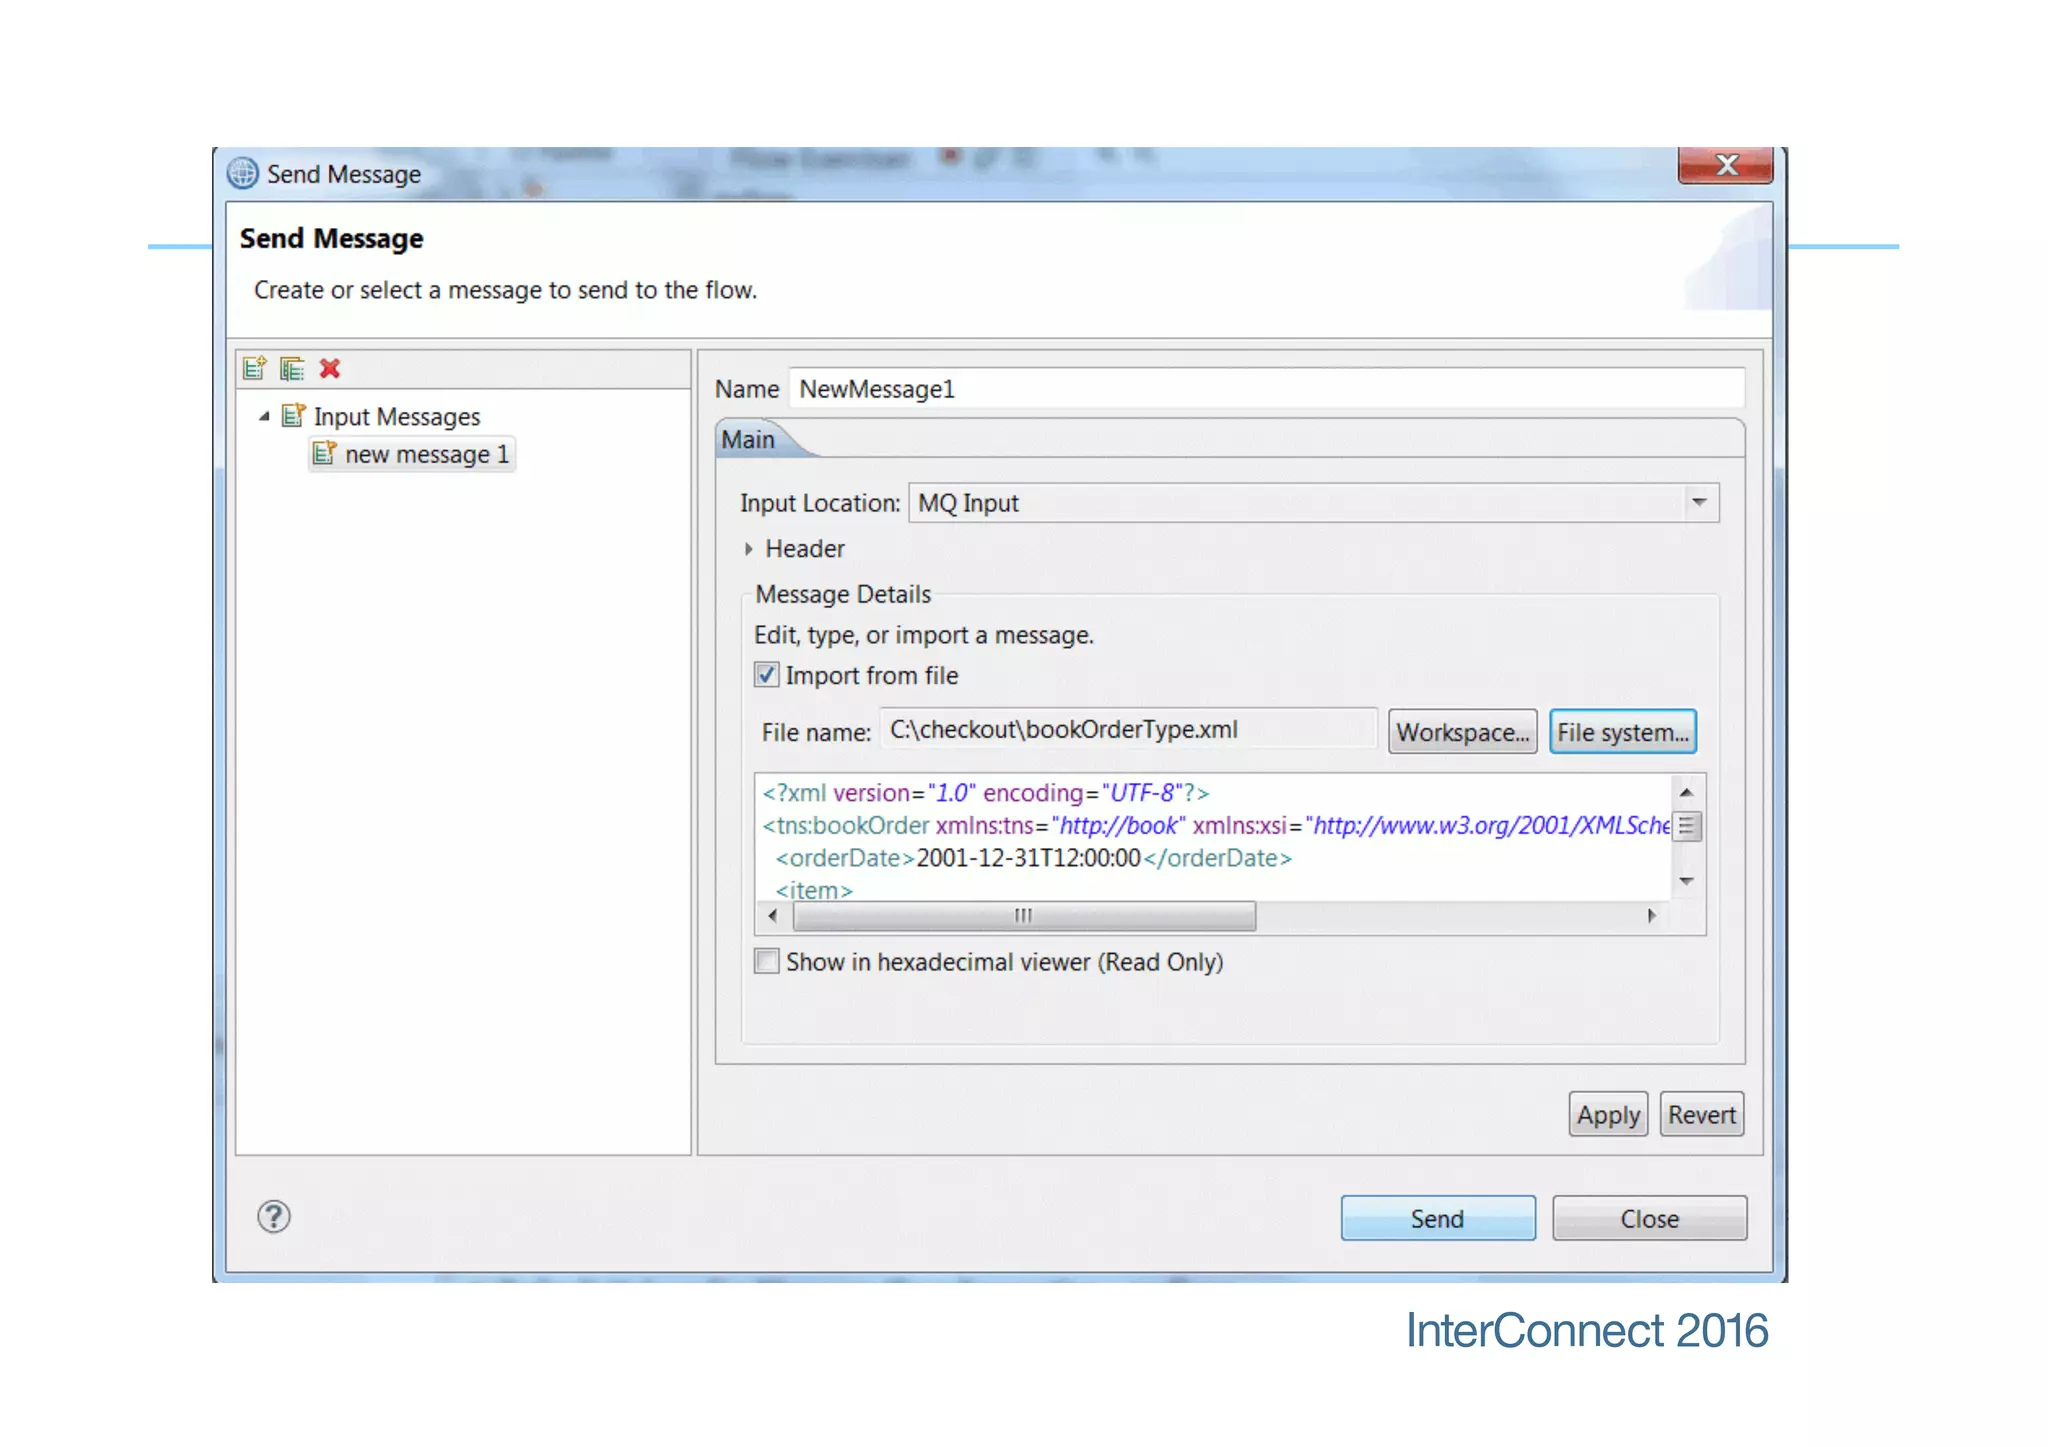Viewport: 2048px width, 1447px height.
Task: Collapse the Input Messages tree node
Action: (264, 416)
